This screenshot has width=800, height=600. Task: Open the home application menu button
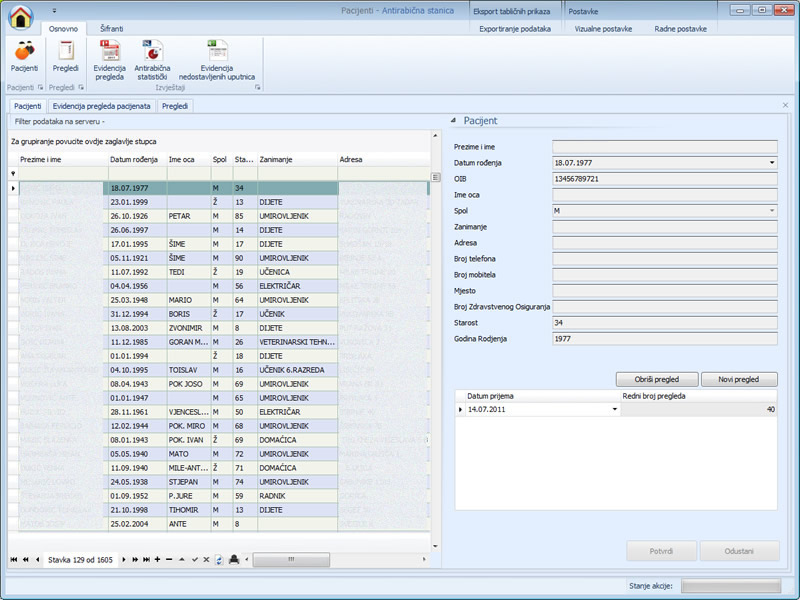[20, 17]
